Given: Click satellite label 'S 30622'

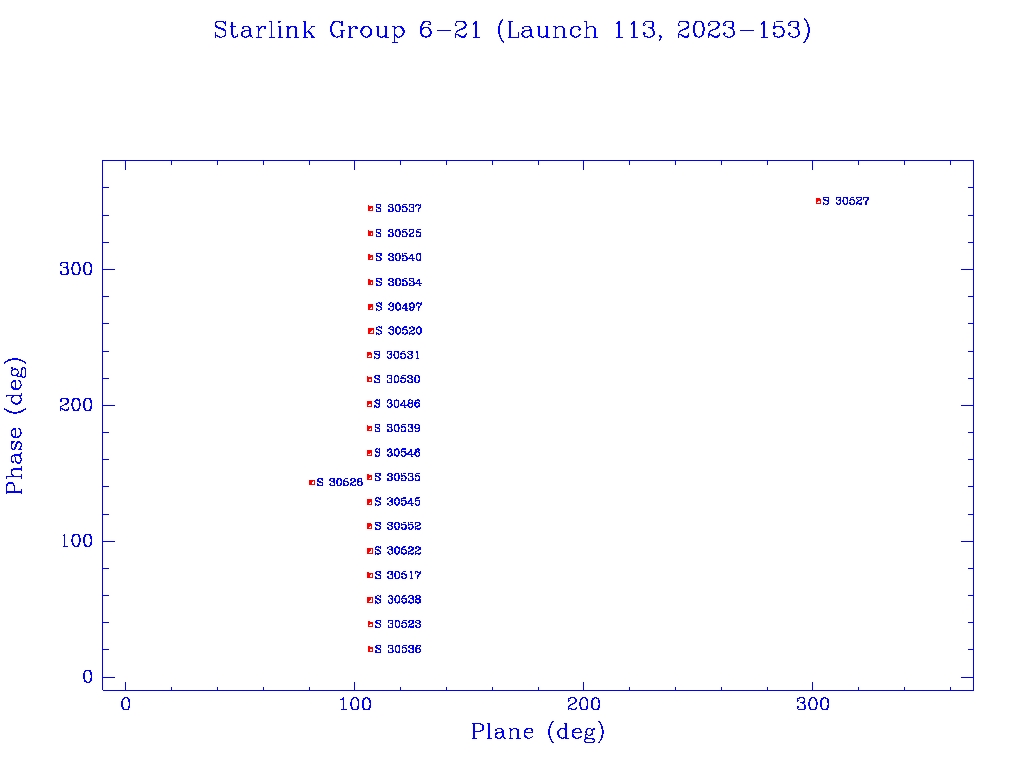Looking at the screenshot, I should click(x=398, y=551).
